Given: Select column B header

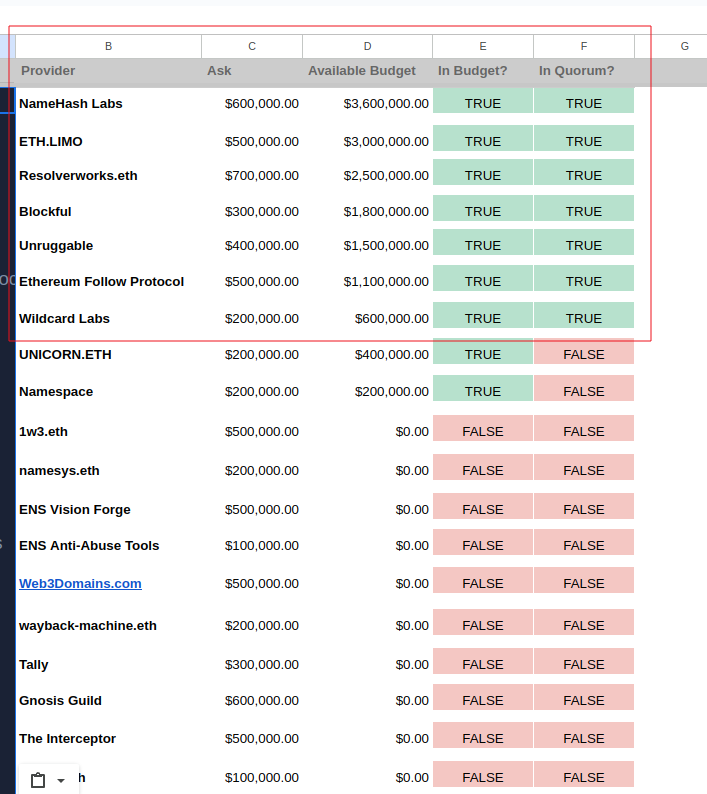Looking at the screenshot, I should click(x=108, y=46).
